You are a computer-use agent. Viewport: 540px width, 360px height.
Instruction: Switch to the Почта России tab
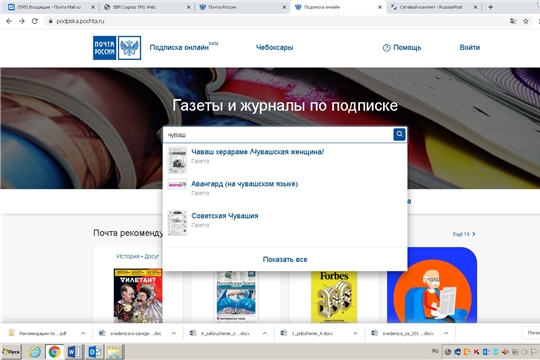[x=242, y=7]
